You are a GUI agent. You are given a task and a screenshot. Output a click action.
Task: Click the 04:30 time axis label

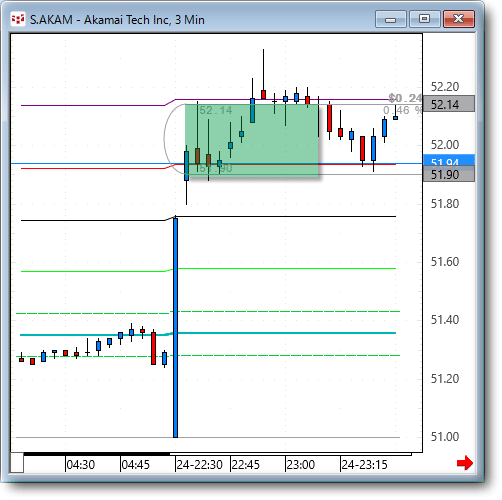(81, 465)
